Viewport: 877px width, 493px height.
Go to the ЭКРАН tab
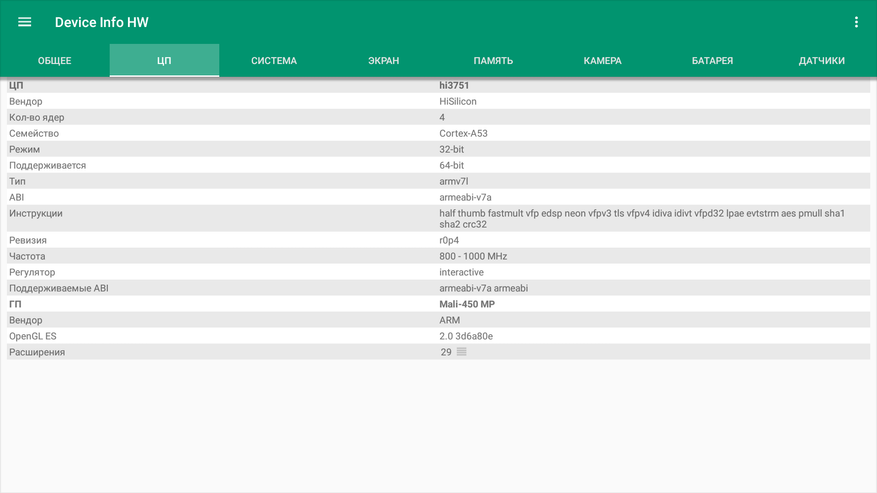click(384, 60)
